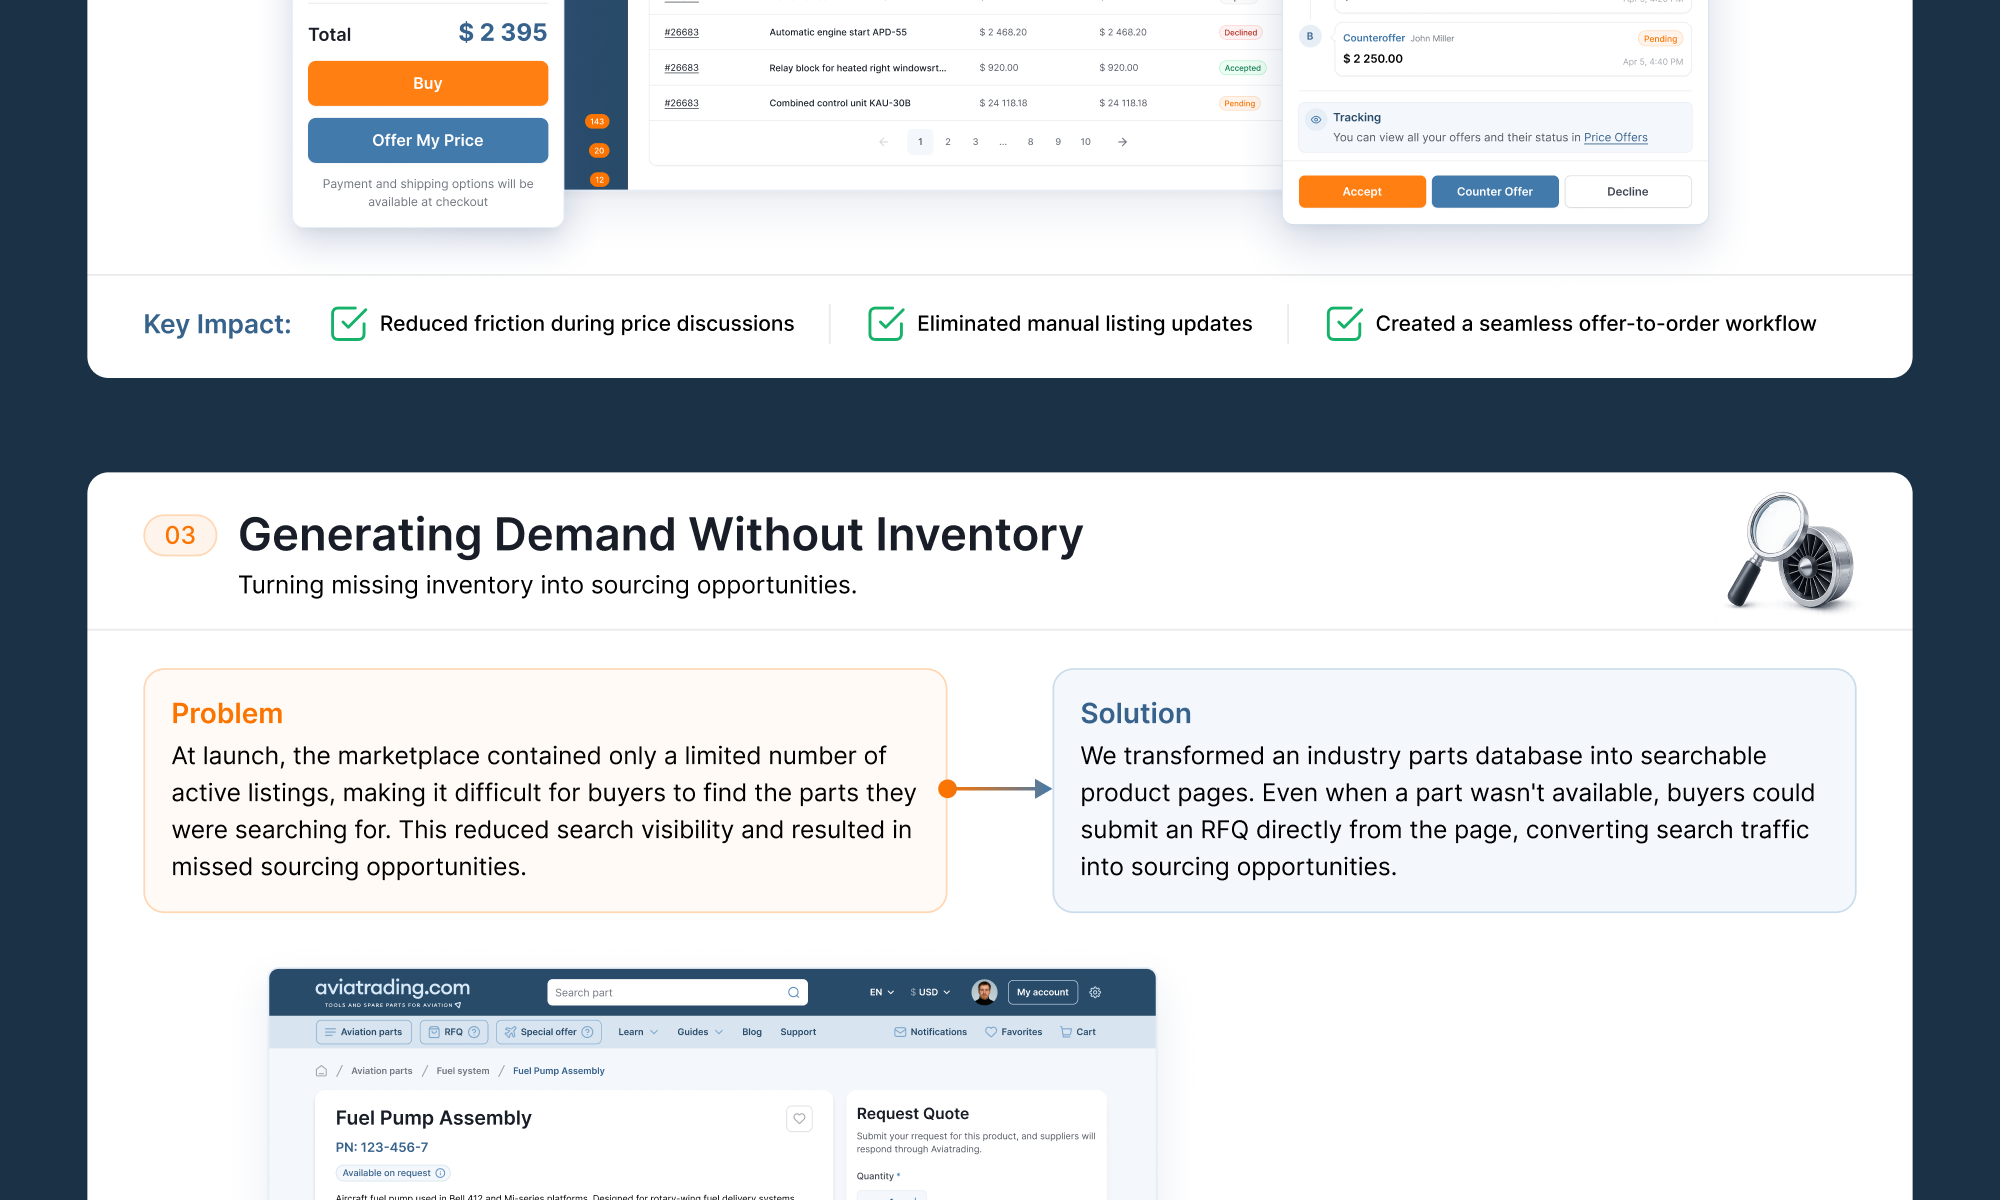Click the Pending badge in the Combined control unit row
The width and height of the screenshot is (2000, 1200).
1240,104
